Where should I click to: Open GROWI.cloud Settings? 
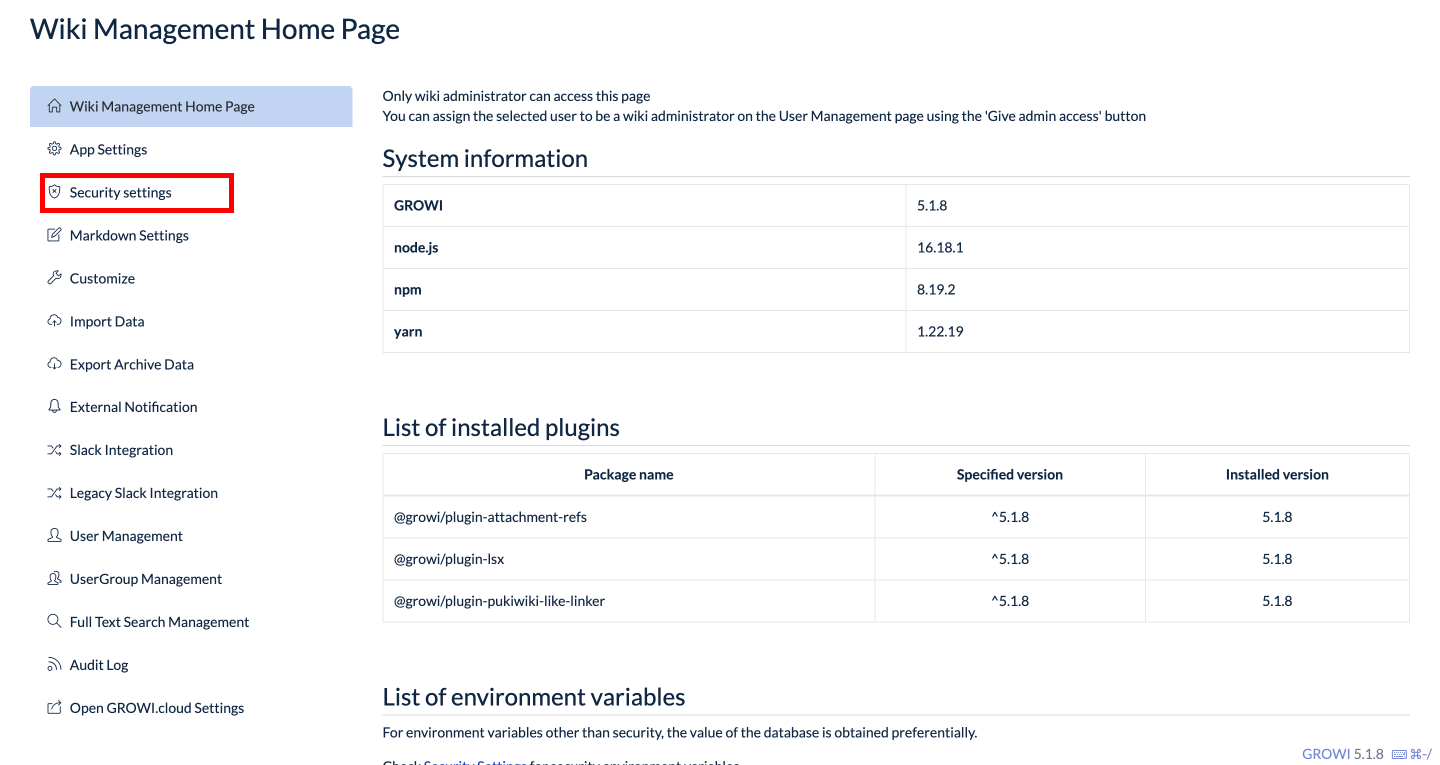pyautogui.click(x=157, y=708)
